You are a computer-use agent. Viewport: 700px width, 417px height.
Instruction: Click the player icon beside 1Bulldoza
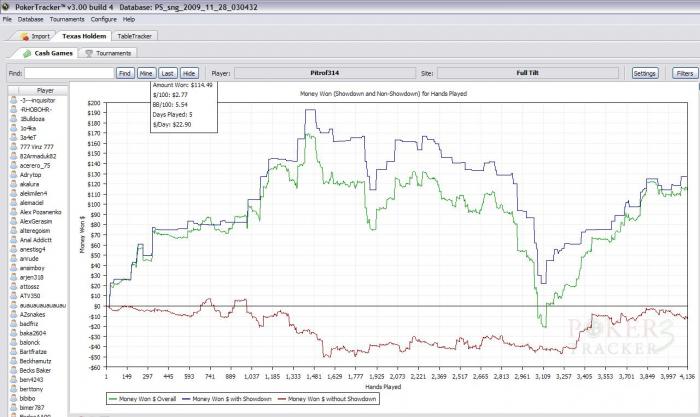(x=14, y=119)
